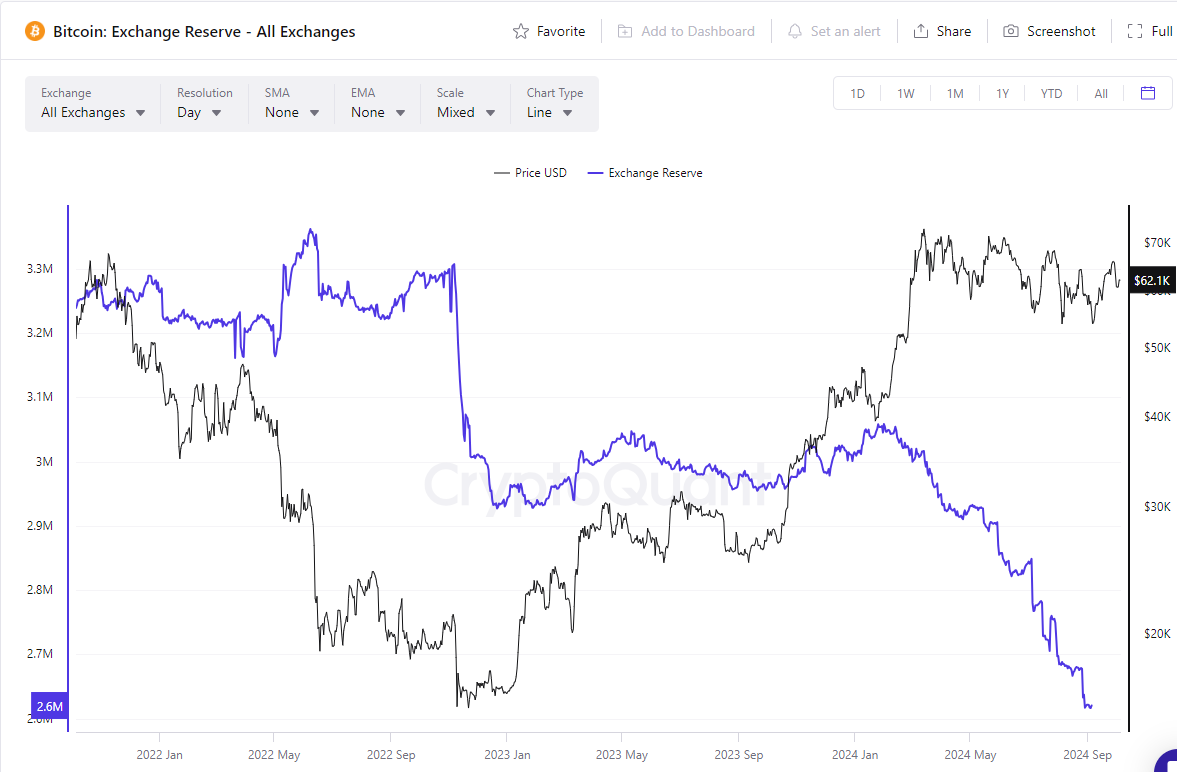Viewport: 1177px width, 772px height.
Task: Click the Full screen expand icon
Action: (x=1135, y=31)
